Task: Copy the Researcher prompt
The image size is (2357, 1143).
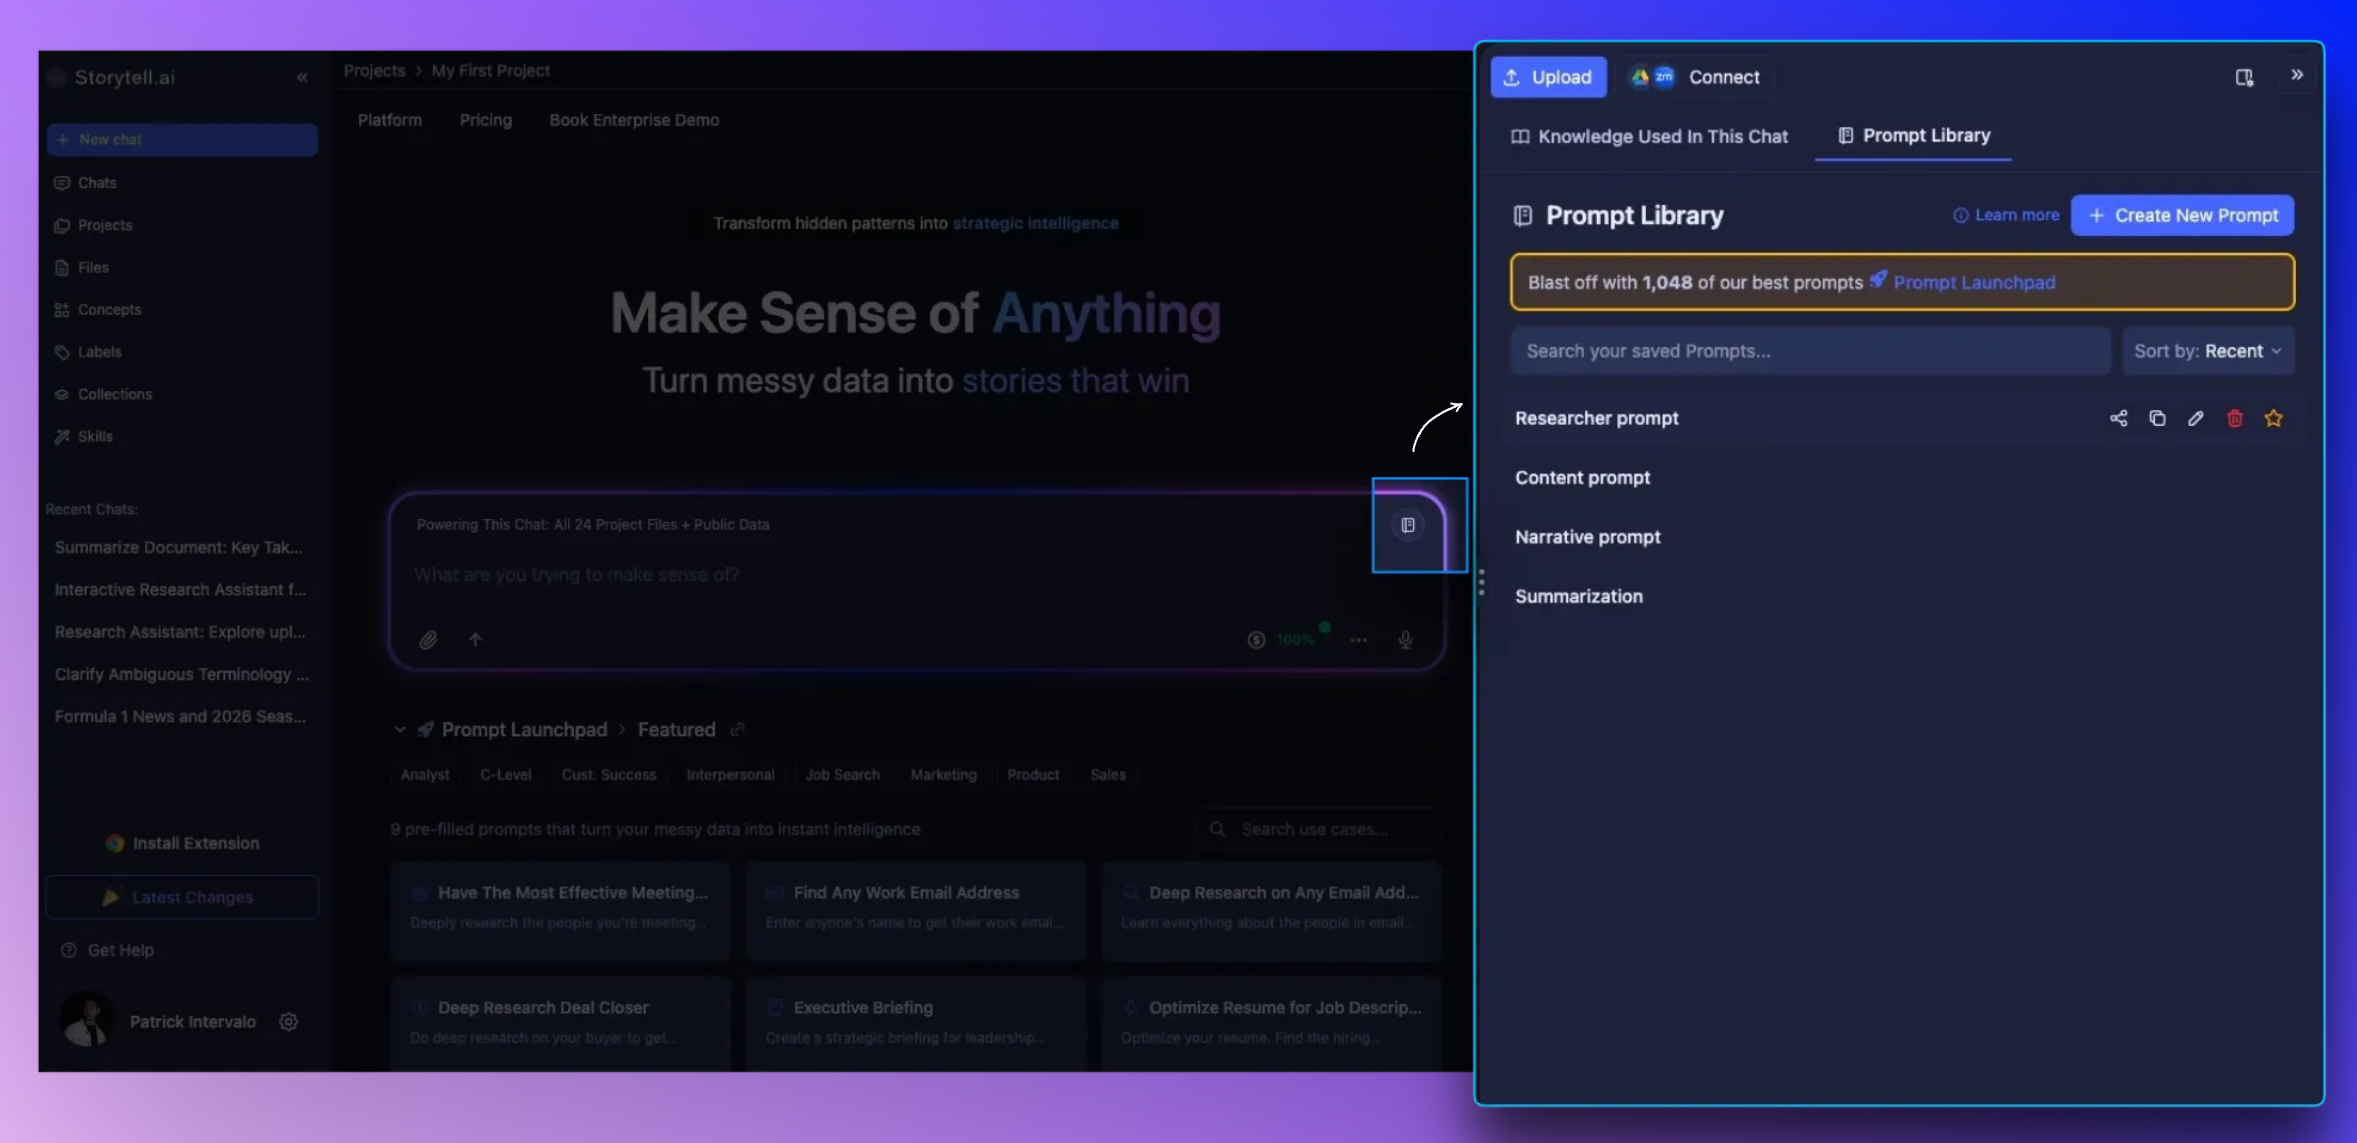Action: pyautogui.click(x=2157, y=418)
